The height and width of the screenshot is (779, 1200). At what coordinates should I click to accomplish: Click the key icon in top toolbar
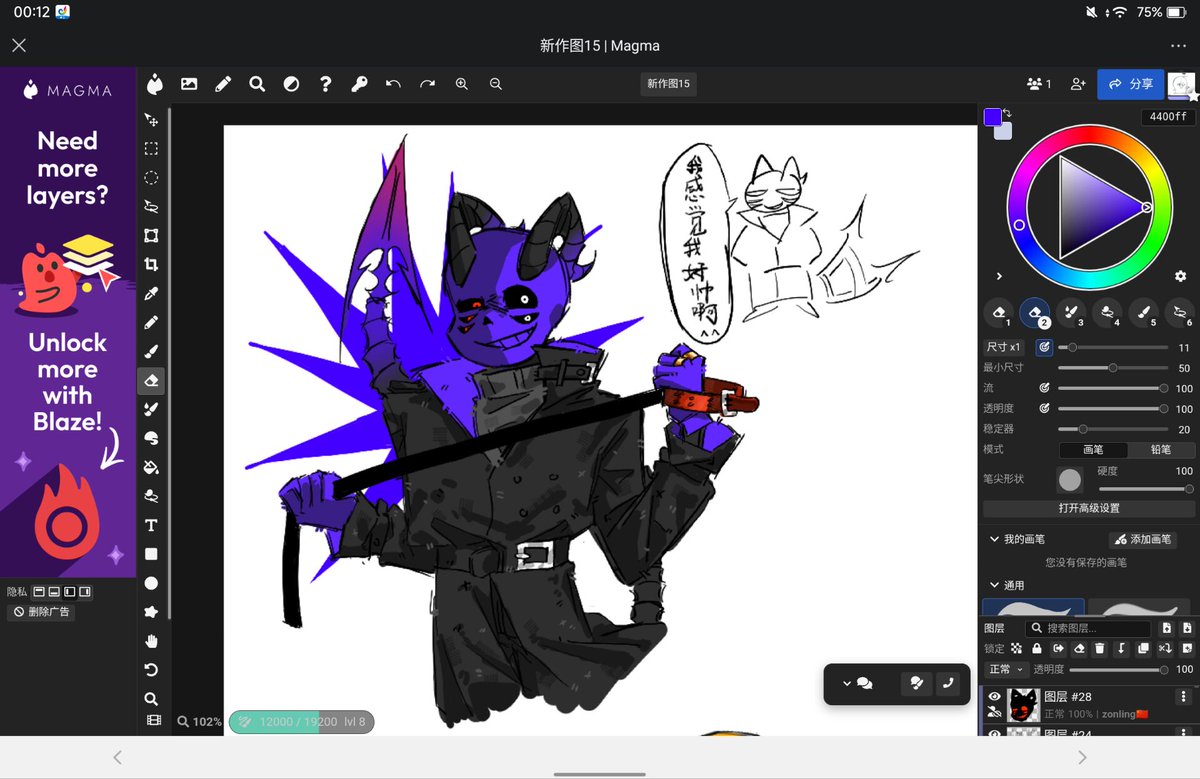pyautogui.click(x=359, y=84)
